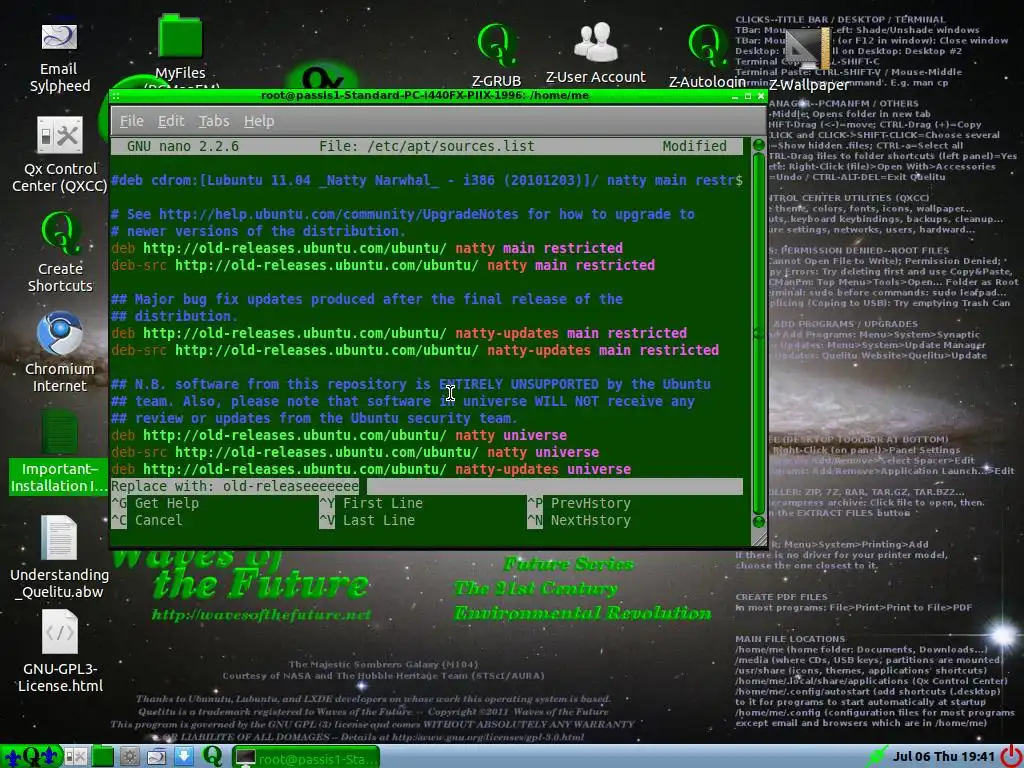Click the '^P PrevHstory' nano shortcut
1024x768 pixels.
pyautogui.click(x=579, y=503)
